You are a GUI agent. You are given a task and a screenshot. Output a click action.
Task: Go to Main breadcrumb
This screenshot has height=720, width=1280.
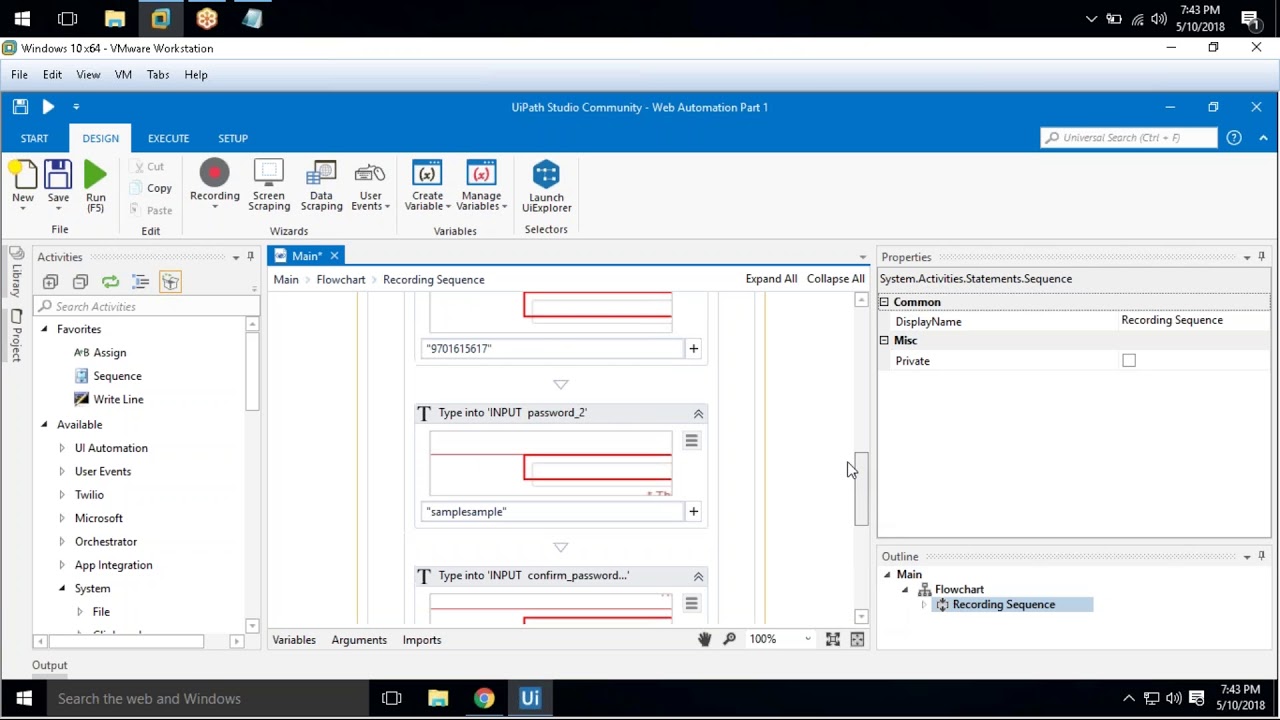point(286,280)
